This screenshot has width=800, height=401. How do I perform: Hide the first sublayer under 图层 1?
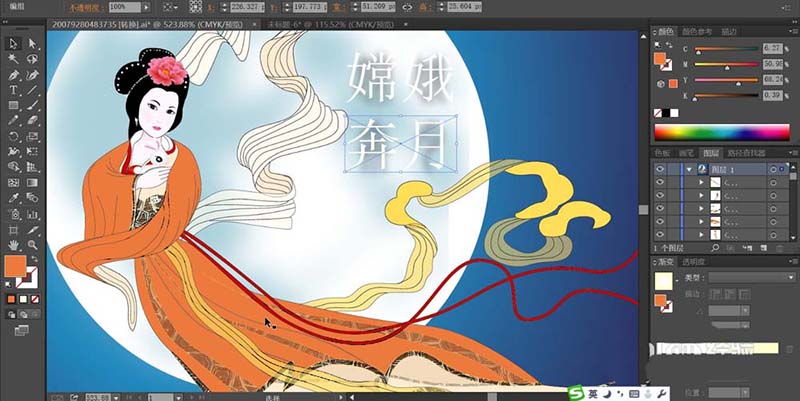coord(660,182)
